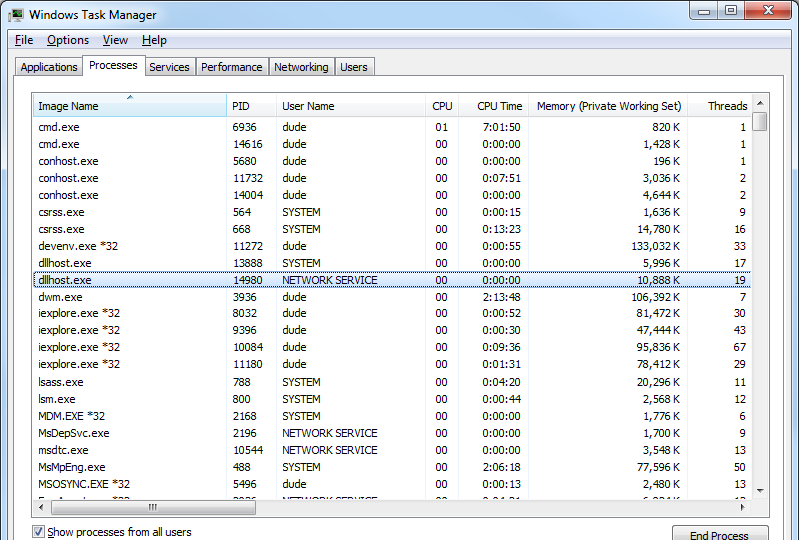Maximize the Task Manager window

(x=731, y=11)
